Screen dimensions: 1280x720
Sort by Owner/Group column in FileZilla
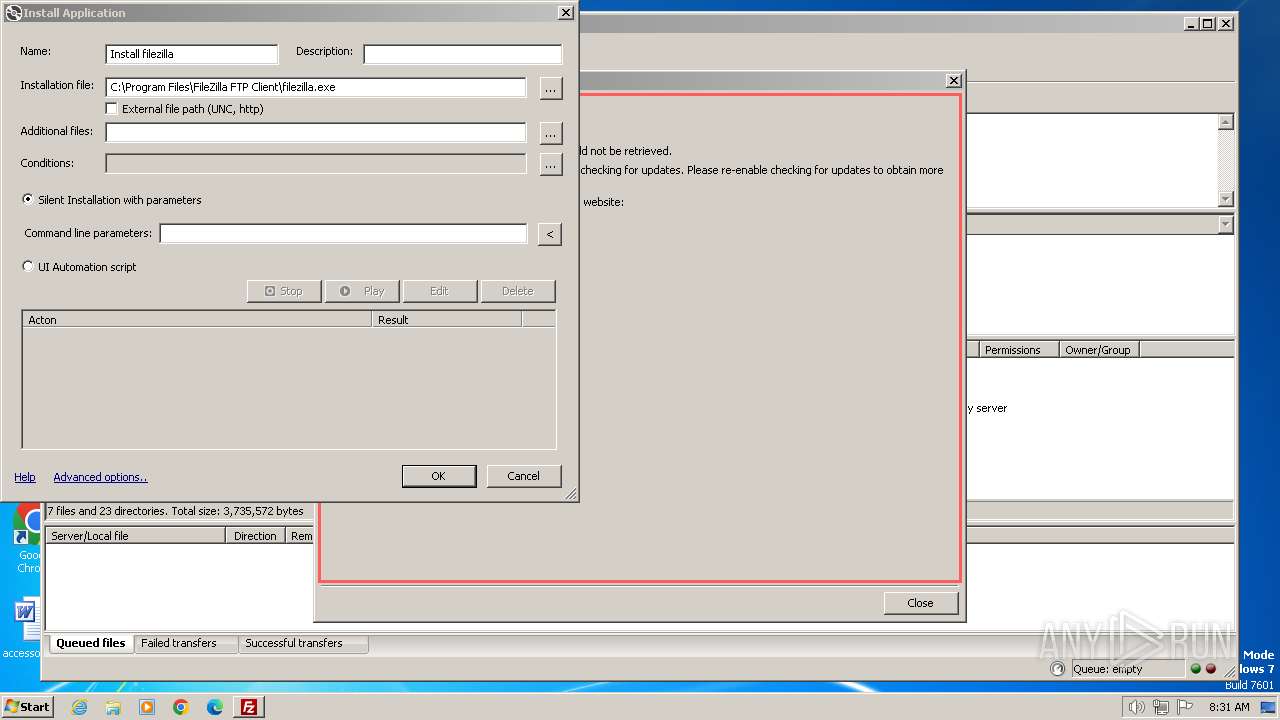coord(1099,350)
